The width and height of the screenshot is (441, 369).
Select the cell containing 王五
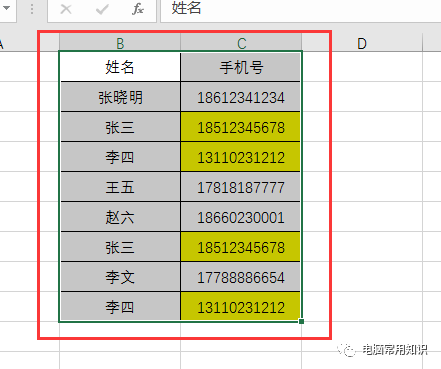pyautogui.click(x=120, y=187)
